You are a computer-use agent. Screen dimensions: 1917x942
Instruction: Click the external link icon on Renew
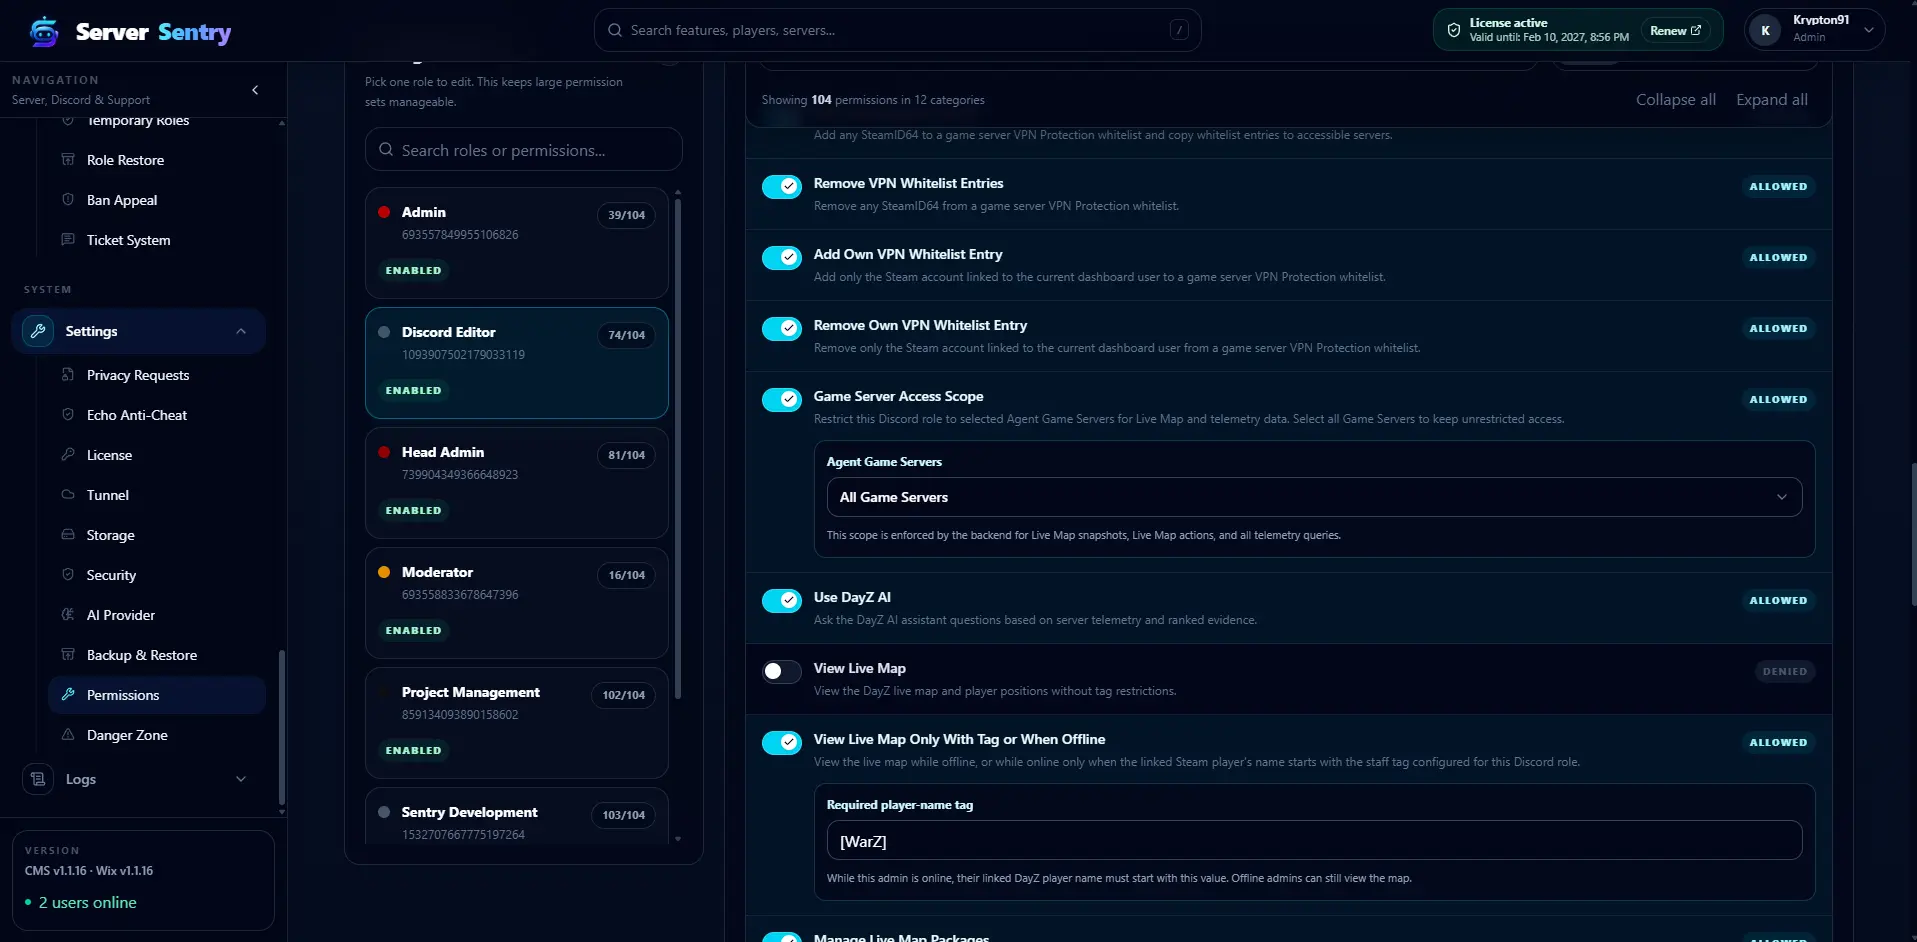pyautogui.click(x=1696, y=30)
